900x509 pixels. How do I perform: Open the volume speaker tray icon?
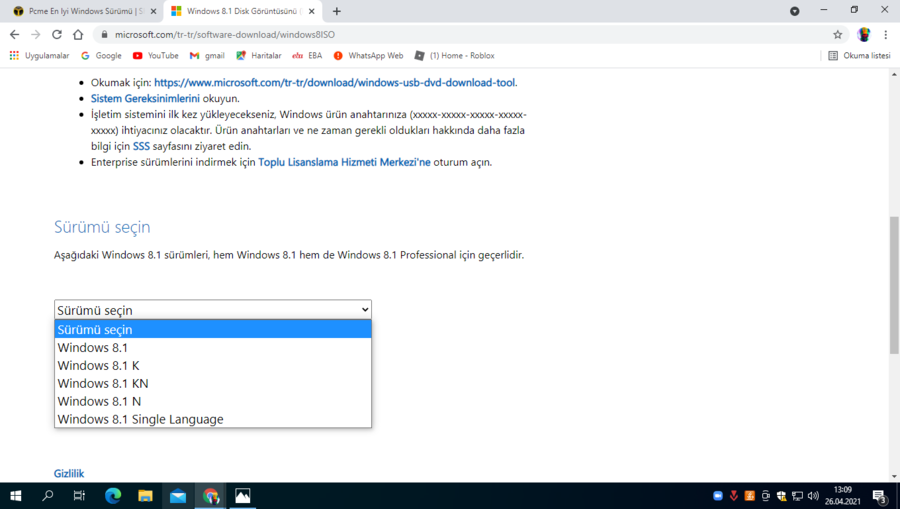click(x=813, y=496)
